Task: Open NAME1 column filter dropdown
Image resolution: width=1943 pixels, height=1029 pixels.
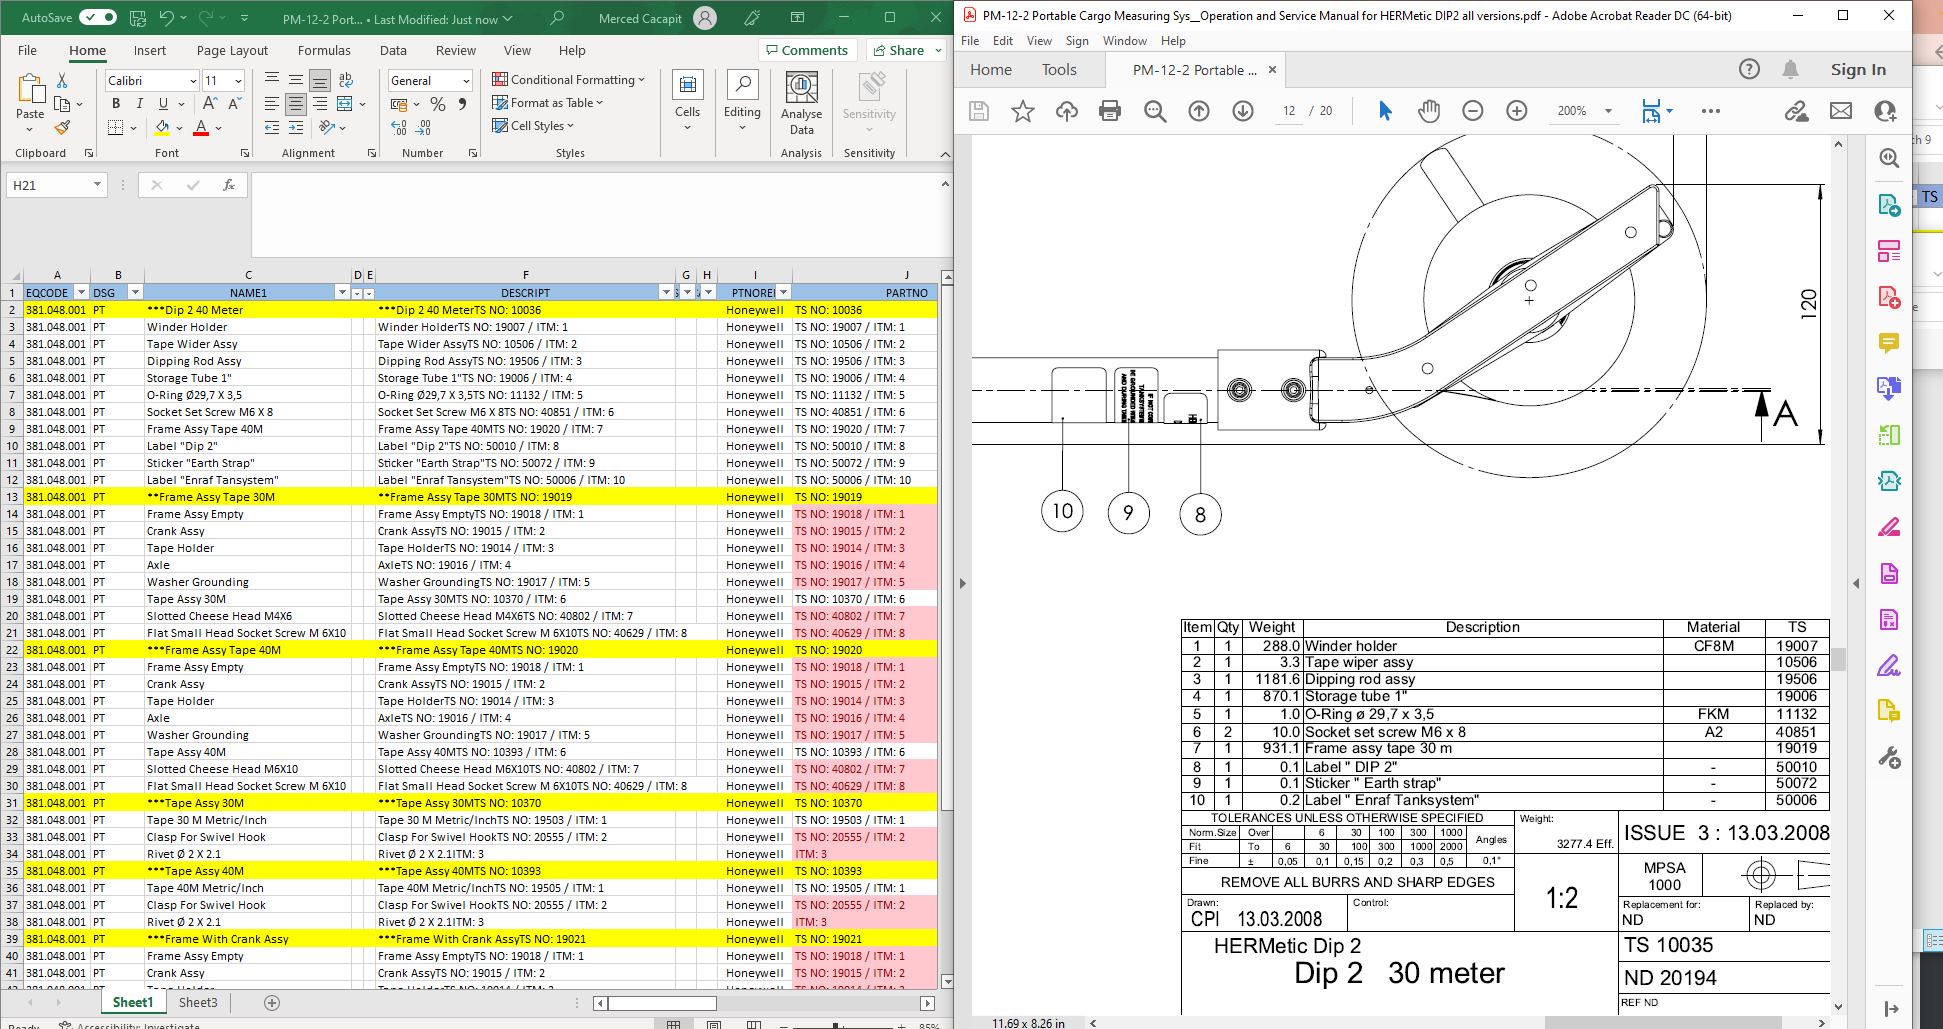Action: [342, 293]
